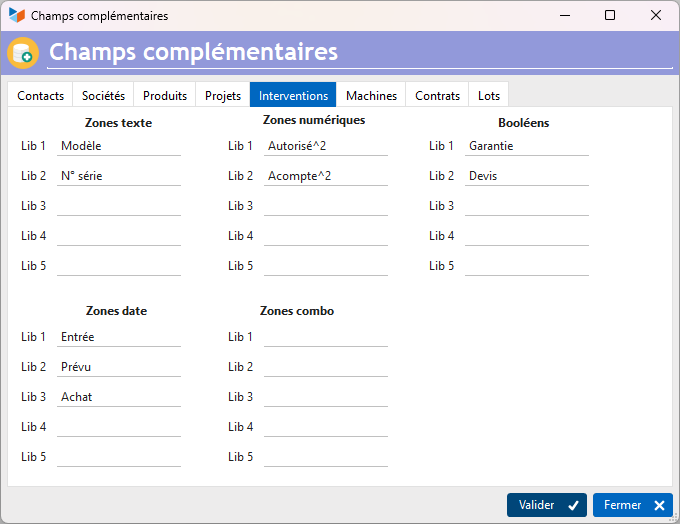The width and height of the screenshot is (680, 524).
Task: Open the Sociétés tab
Action: pyautogui.click(x=103, y=95)
